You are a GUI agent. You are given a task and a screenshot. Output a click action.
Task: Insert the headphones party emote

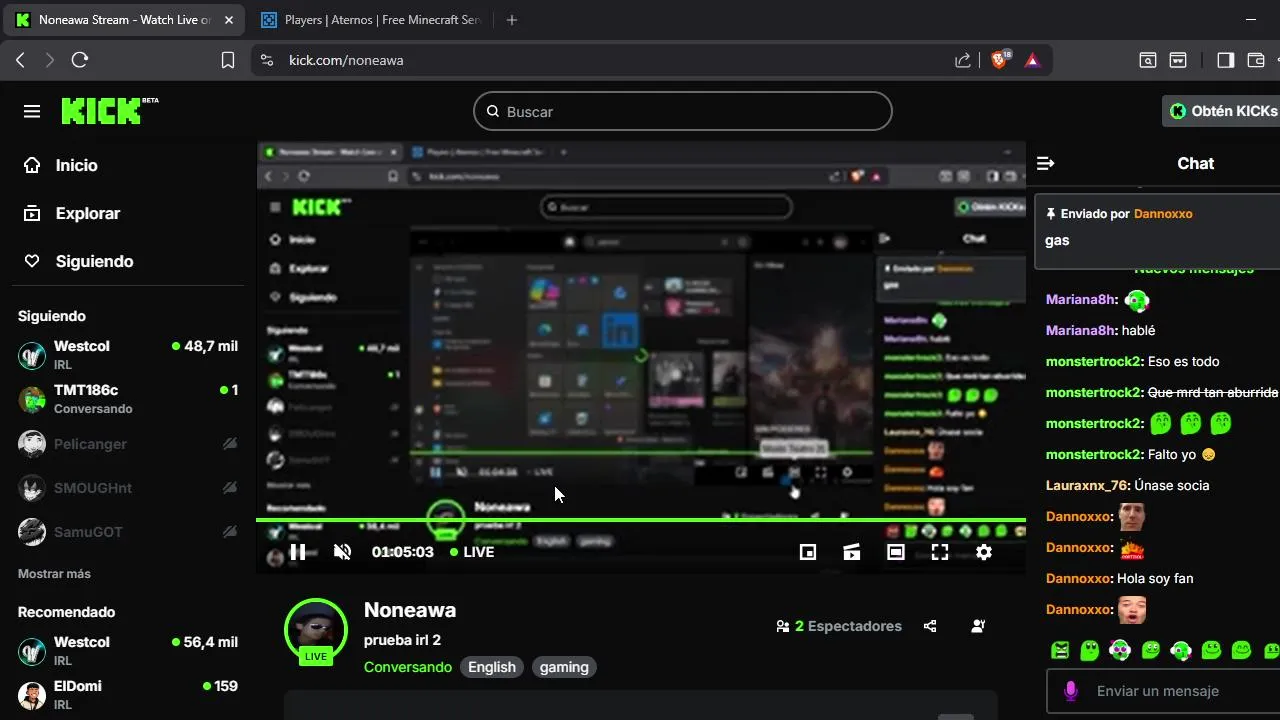[1120, 651]
